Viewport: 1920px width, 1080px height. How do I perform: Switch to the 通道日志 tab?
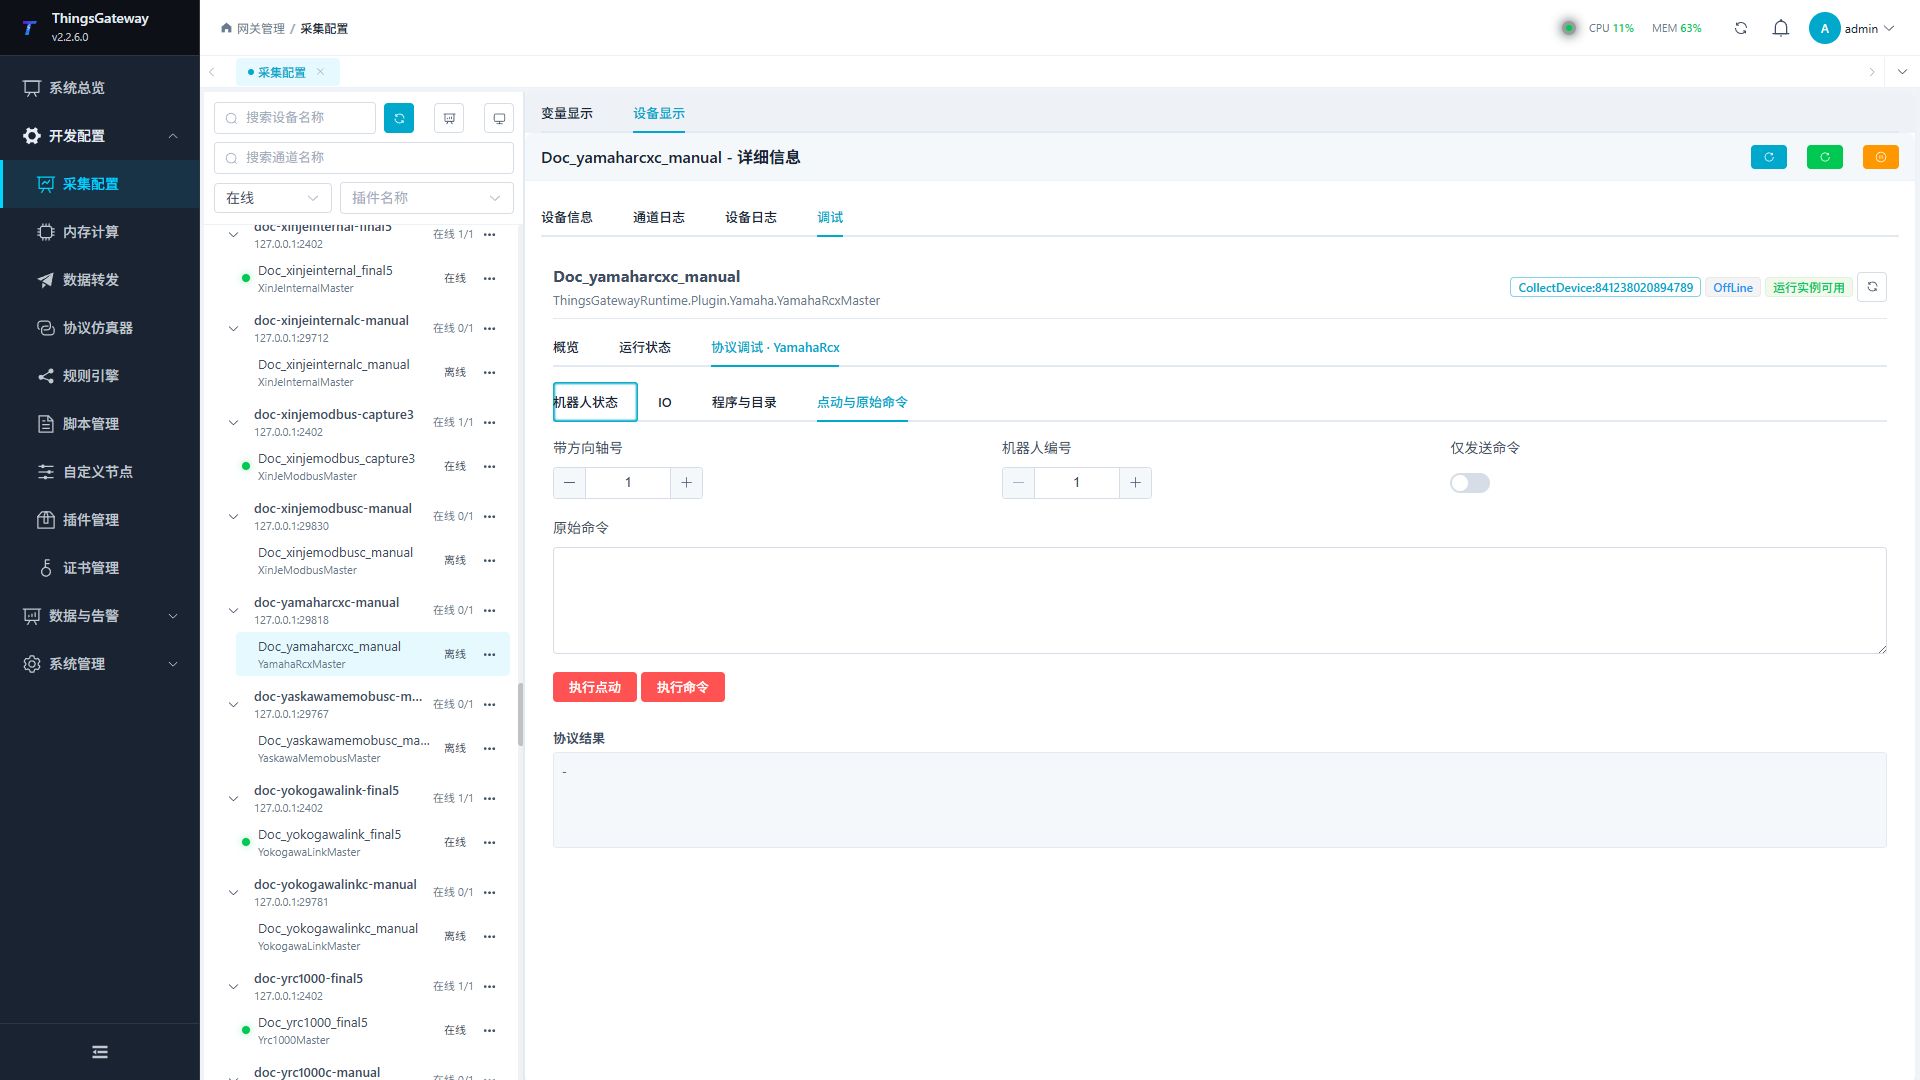coord(659,217)
